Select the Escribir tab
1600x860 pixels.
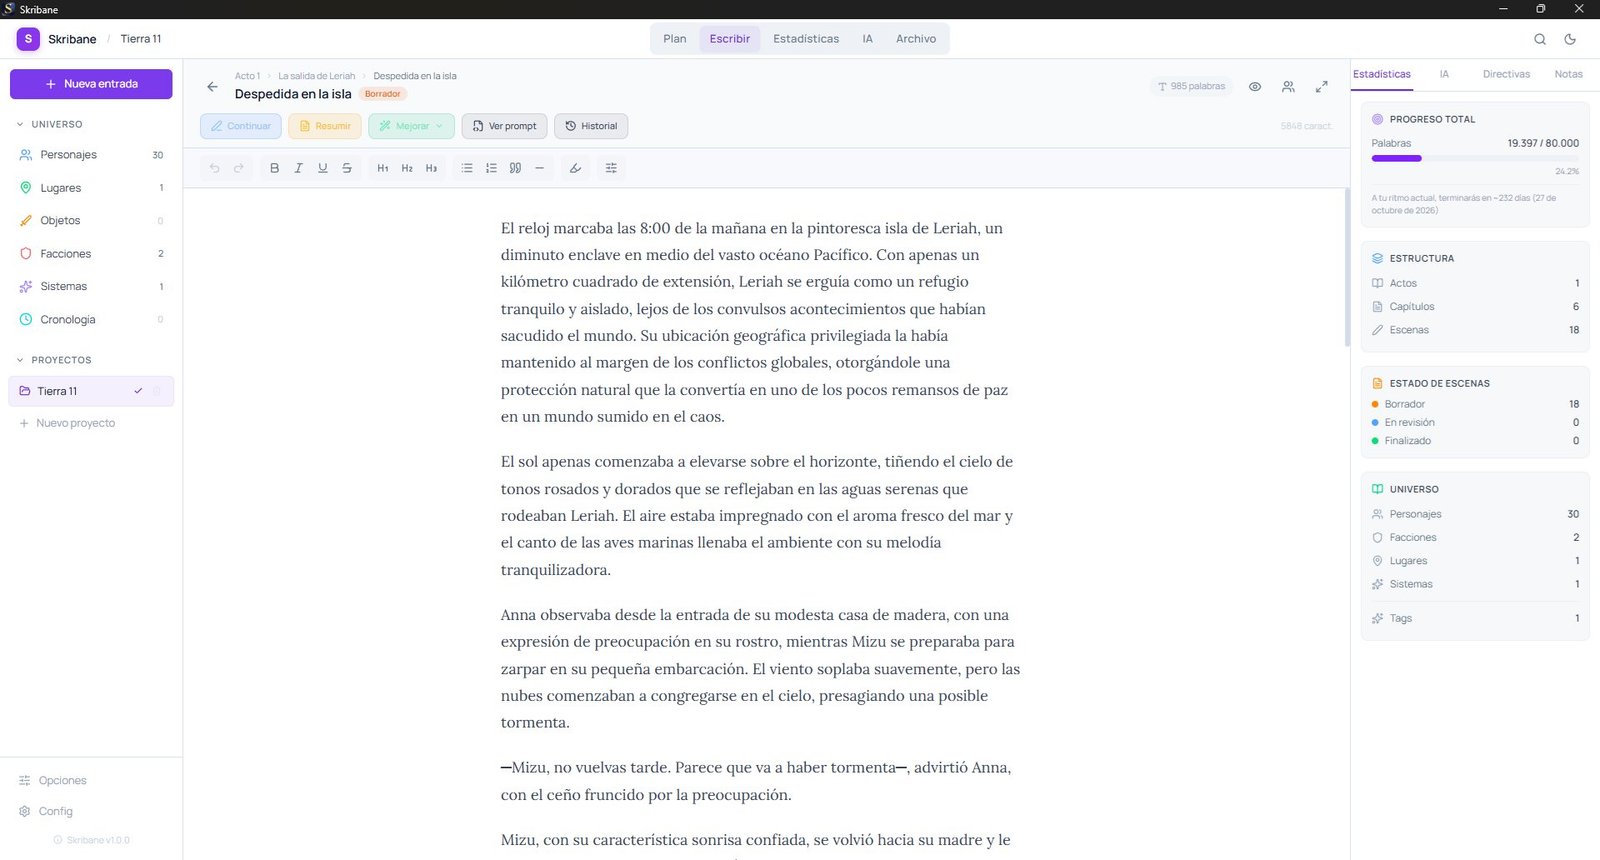pyautogui.click(x=730, y=39)
